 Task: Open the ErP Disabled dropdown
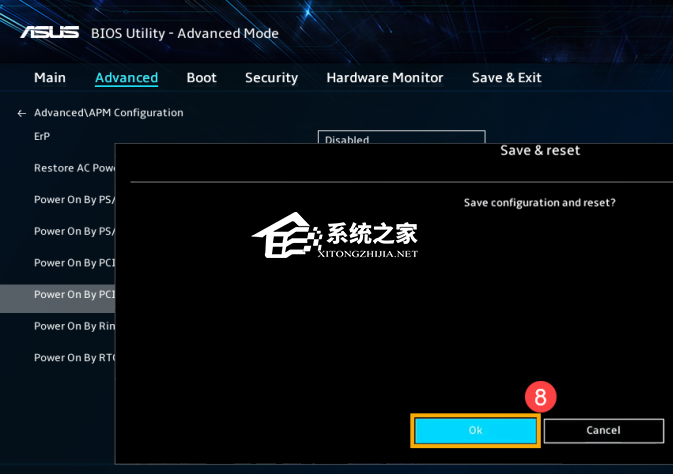pos(401,137)
